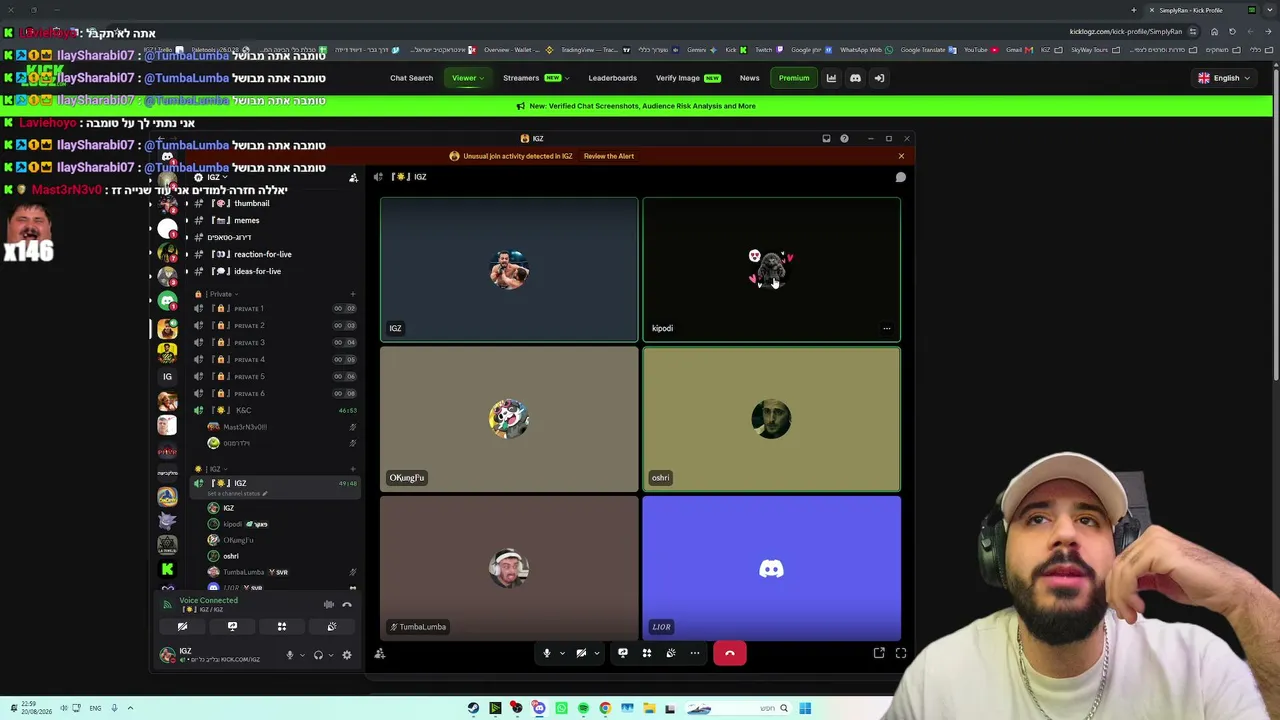Viewport: 1280px width, 720px height.
Task: Join the PRIVATE 1 voice channel
Action: pyautogui.click(x=275, y=309)
